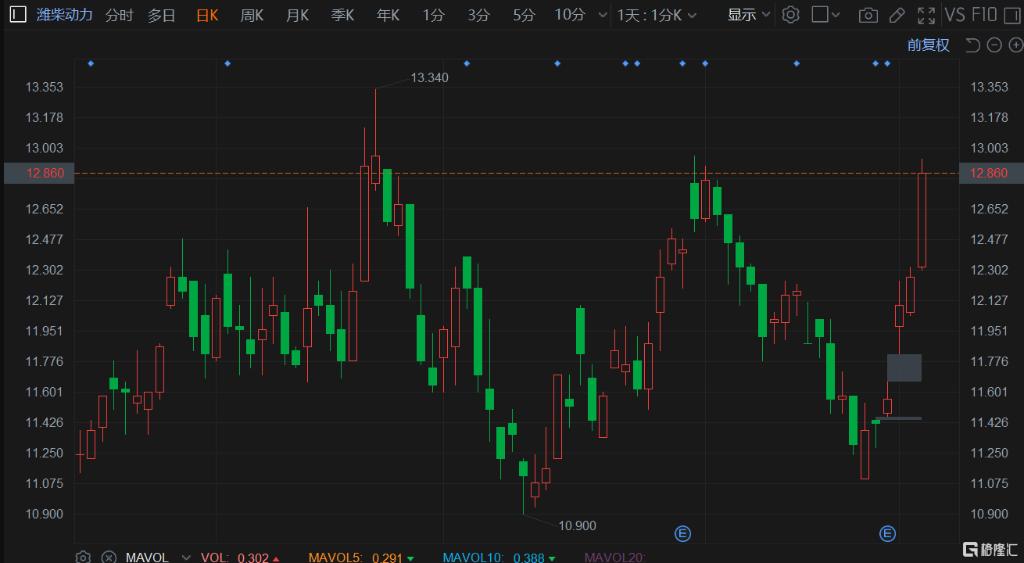Open chart settings gear icon
The width and height of the screenshot is (1024, 563).
[791, 15]
